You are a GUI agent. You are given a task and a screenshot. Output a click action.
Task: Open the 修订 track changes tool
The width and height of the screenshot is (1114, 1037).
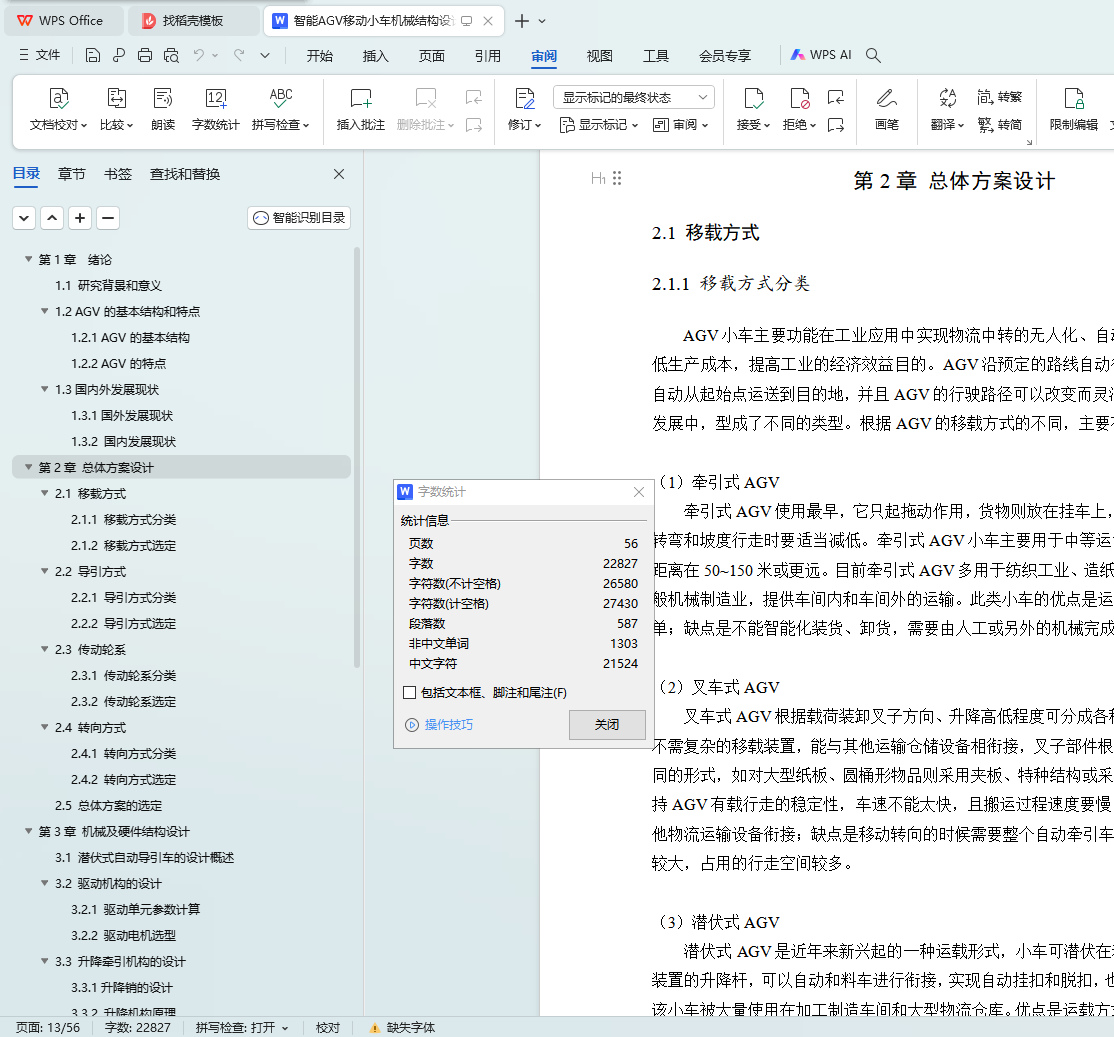(524, 110)
